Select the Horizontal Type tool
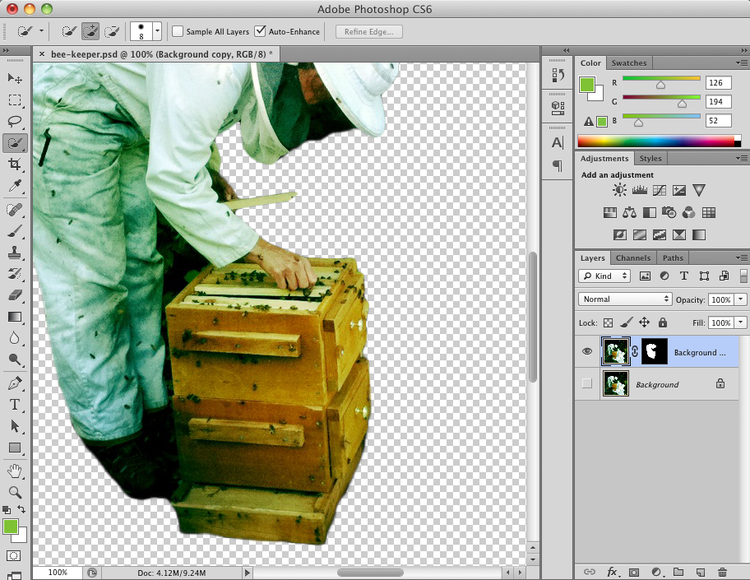This screenshot has width=750, height=580. point(15,404)
